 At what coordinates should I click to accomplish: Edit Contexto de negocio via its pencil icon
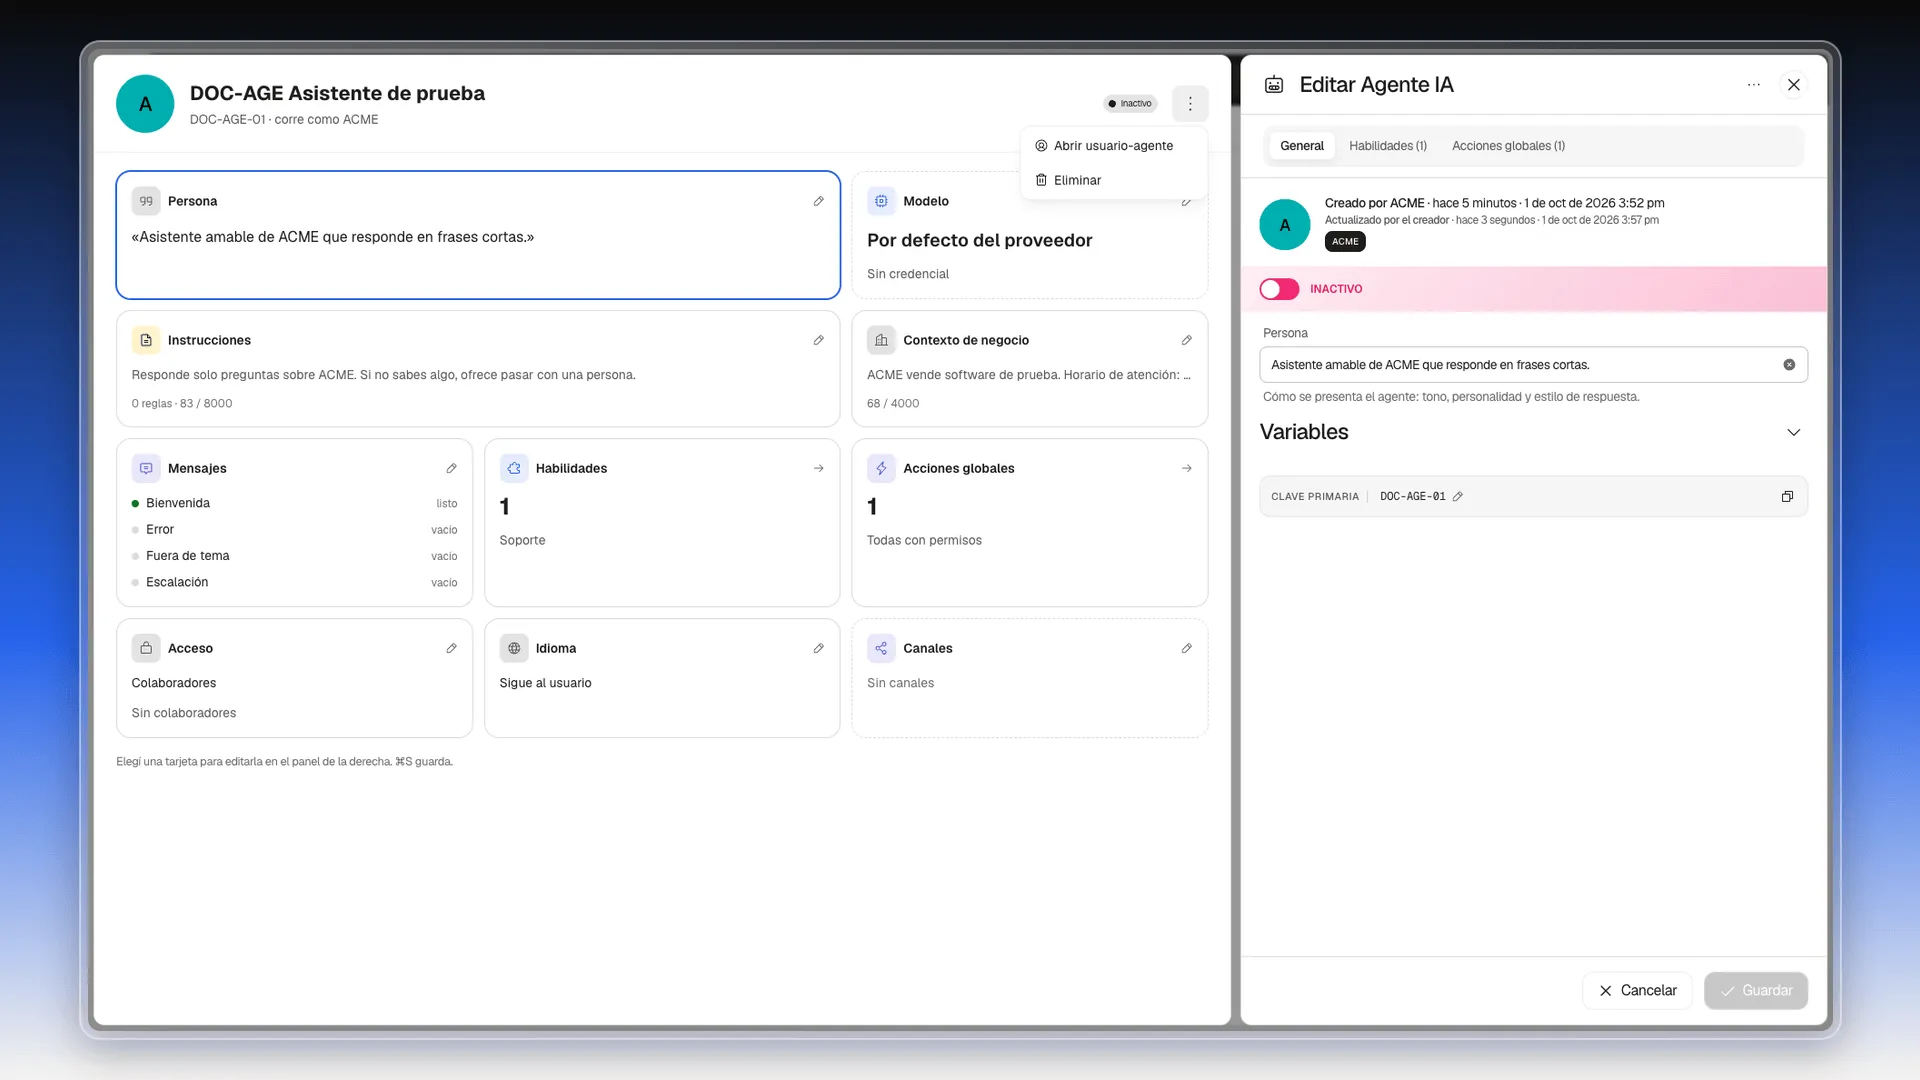(1186, 340)
